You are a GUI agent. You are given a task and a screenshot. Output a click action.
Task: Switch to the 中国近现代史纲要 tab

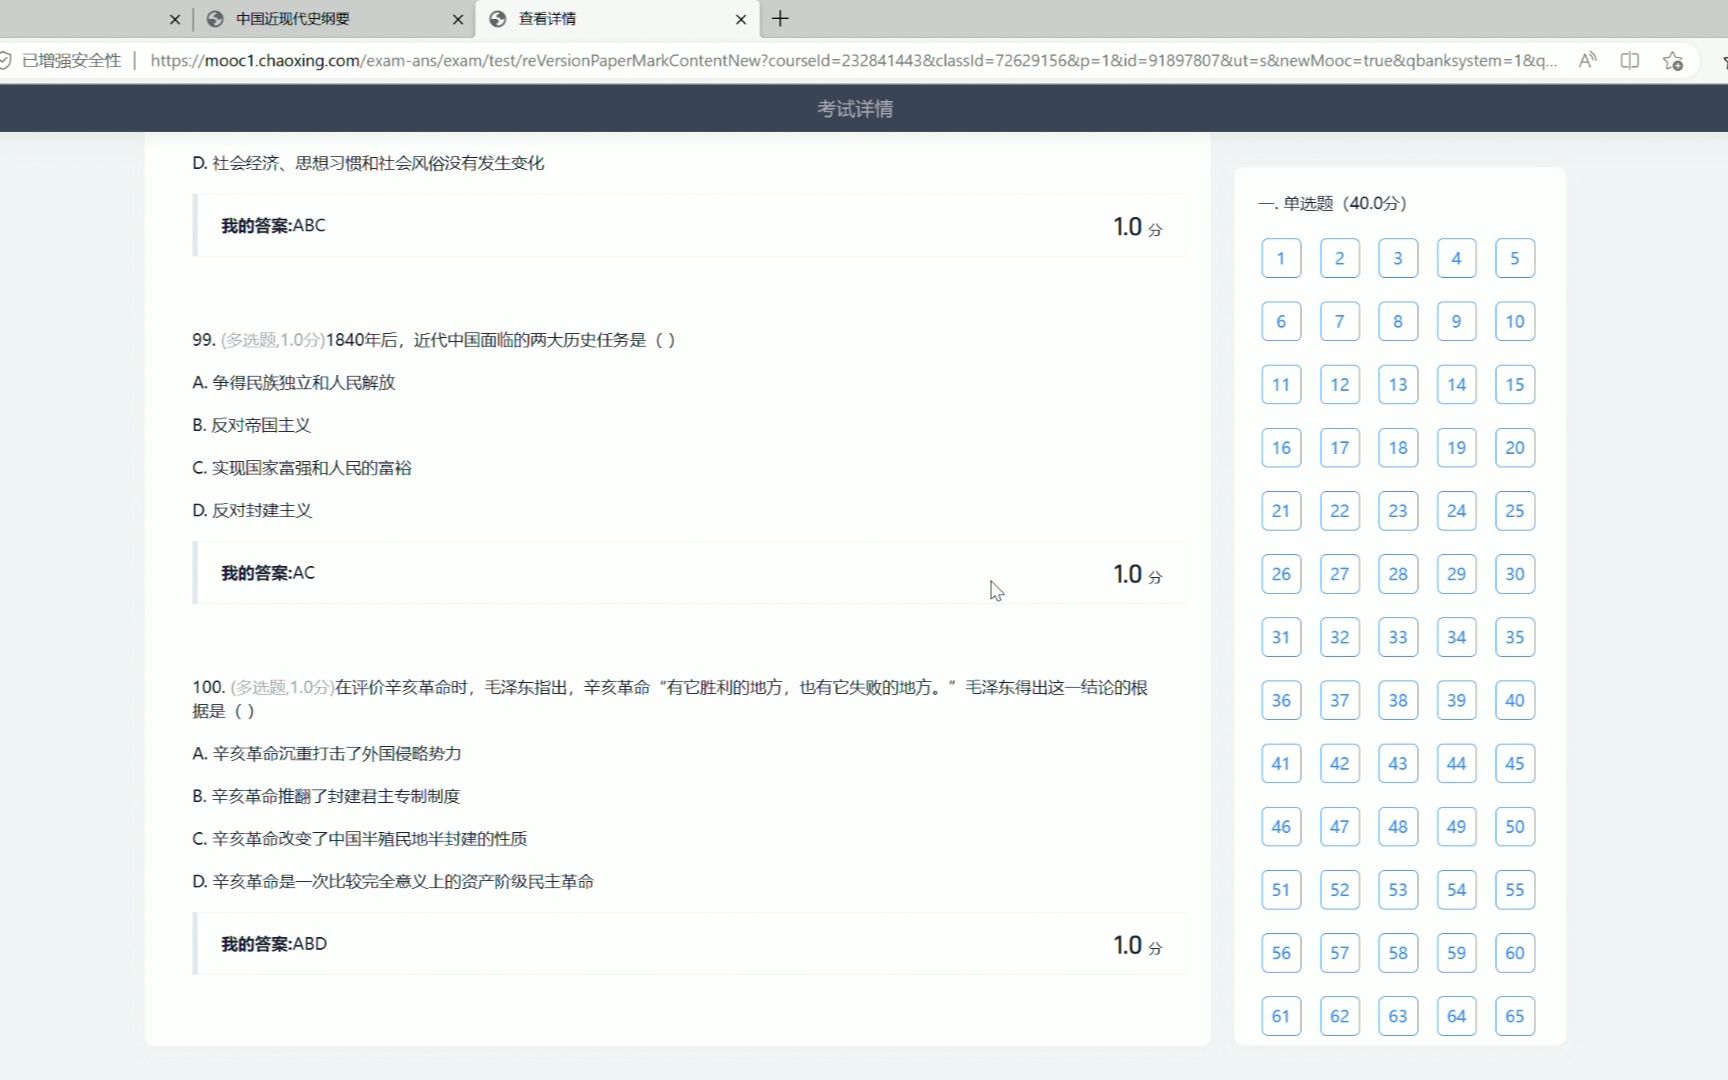point(292,19)
